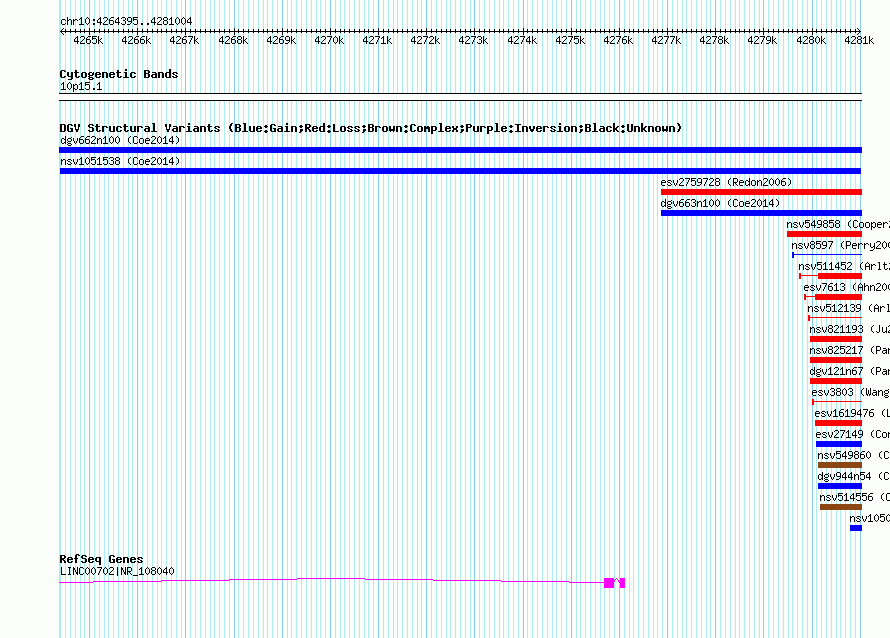This screenshot has height=638, width=890.
Task: Select the blue dgv663n100 gain bar
Action: point(761,213)
